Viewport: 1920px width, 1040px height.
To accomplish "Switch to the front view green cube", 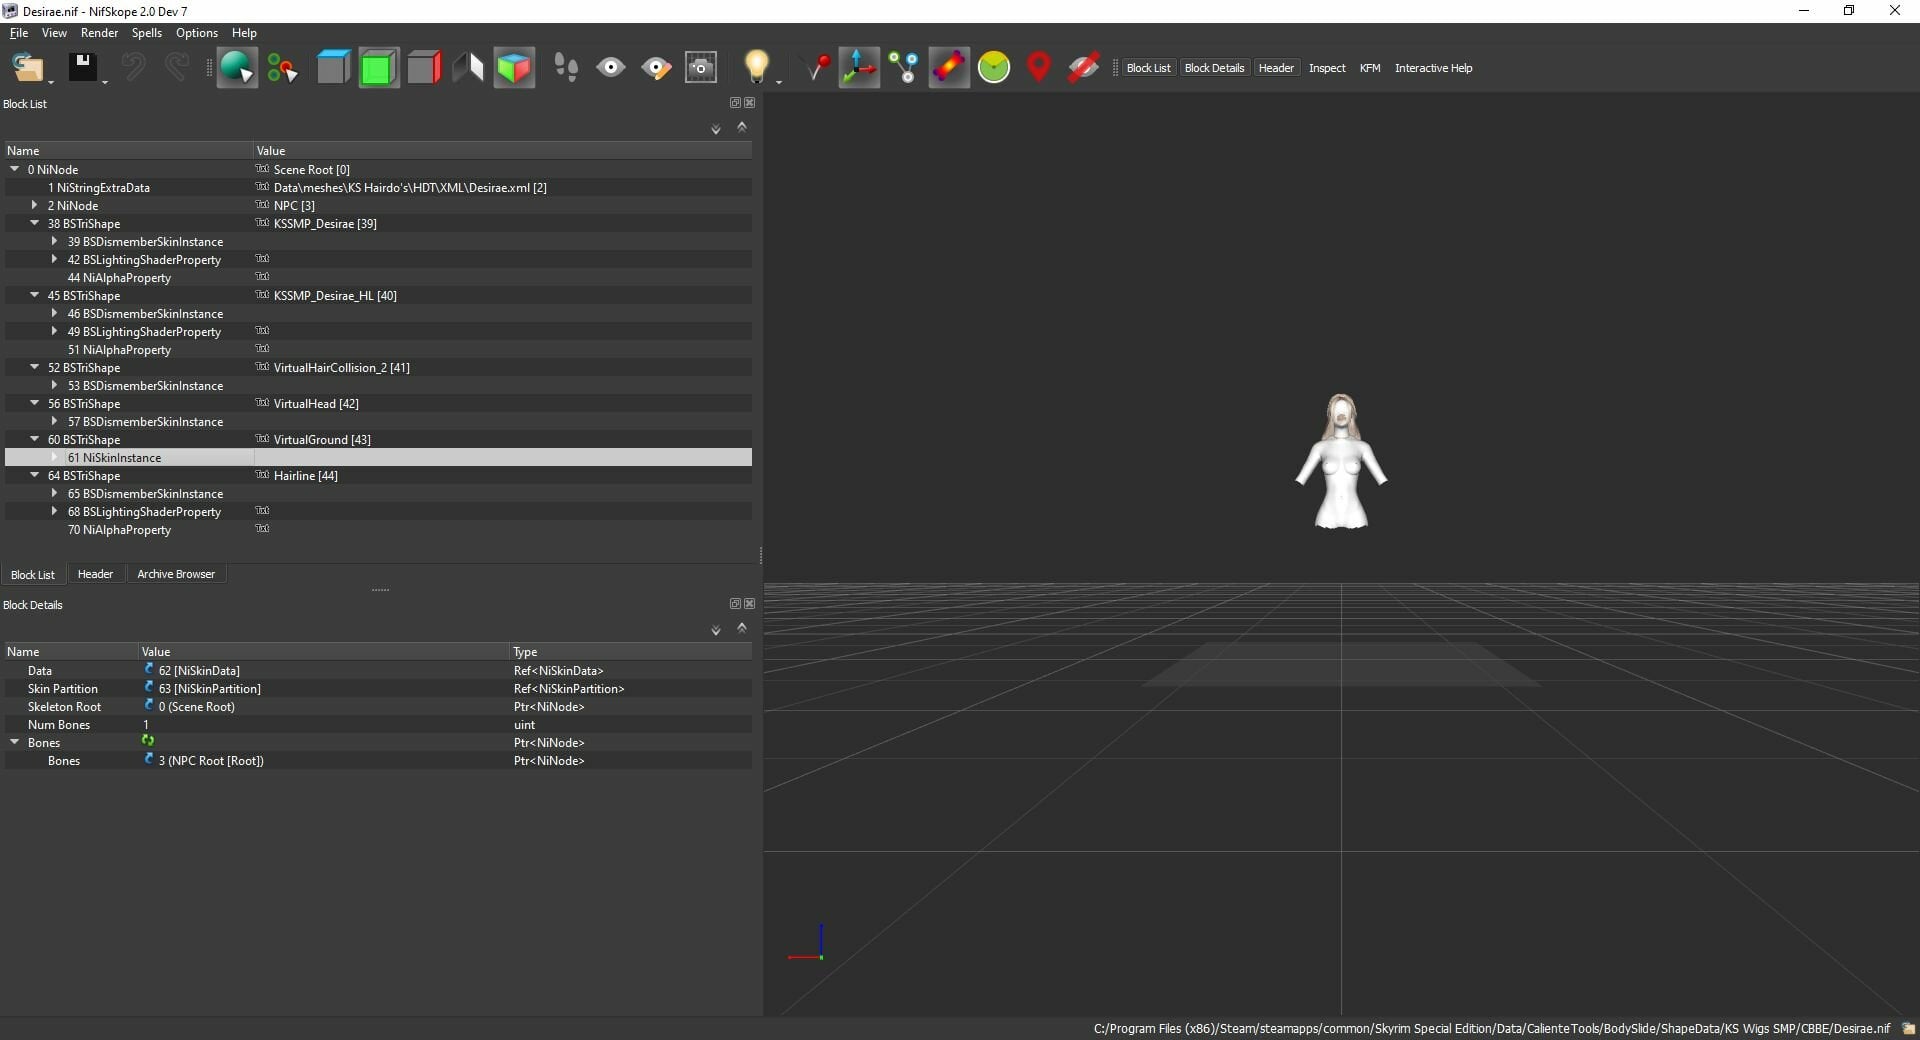I will pyautogui.click(x=378, y=68).
